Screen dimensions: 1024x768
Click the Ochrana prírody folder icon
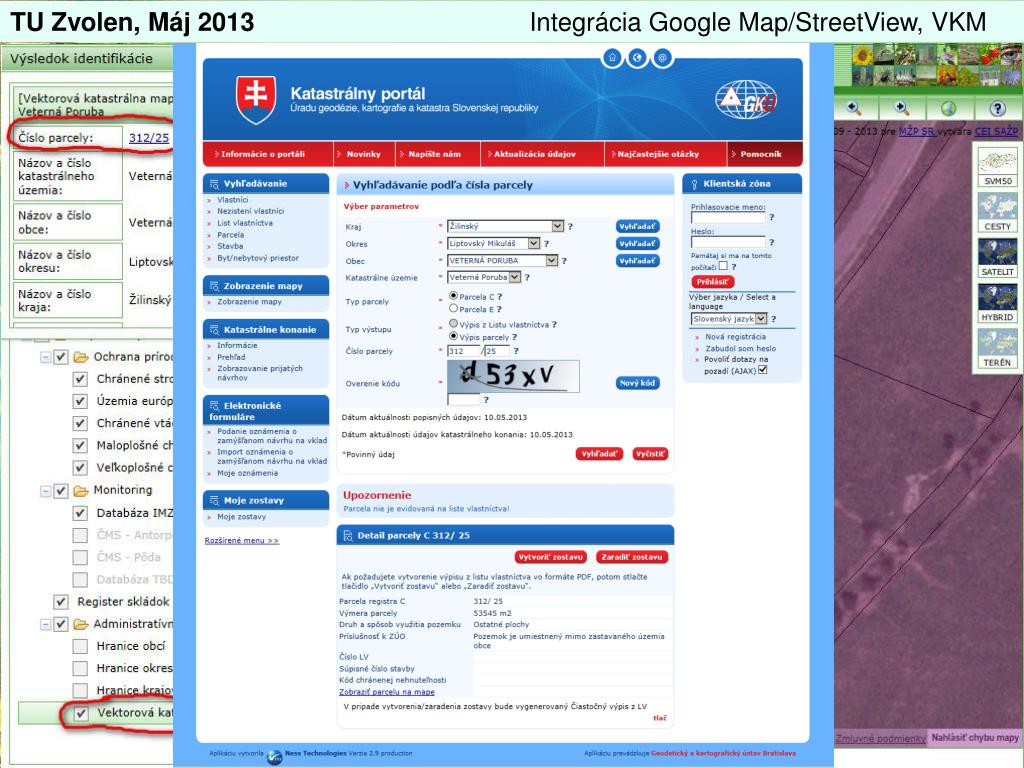(x=81, y=357)
